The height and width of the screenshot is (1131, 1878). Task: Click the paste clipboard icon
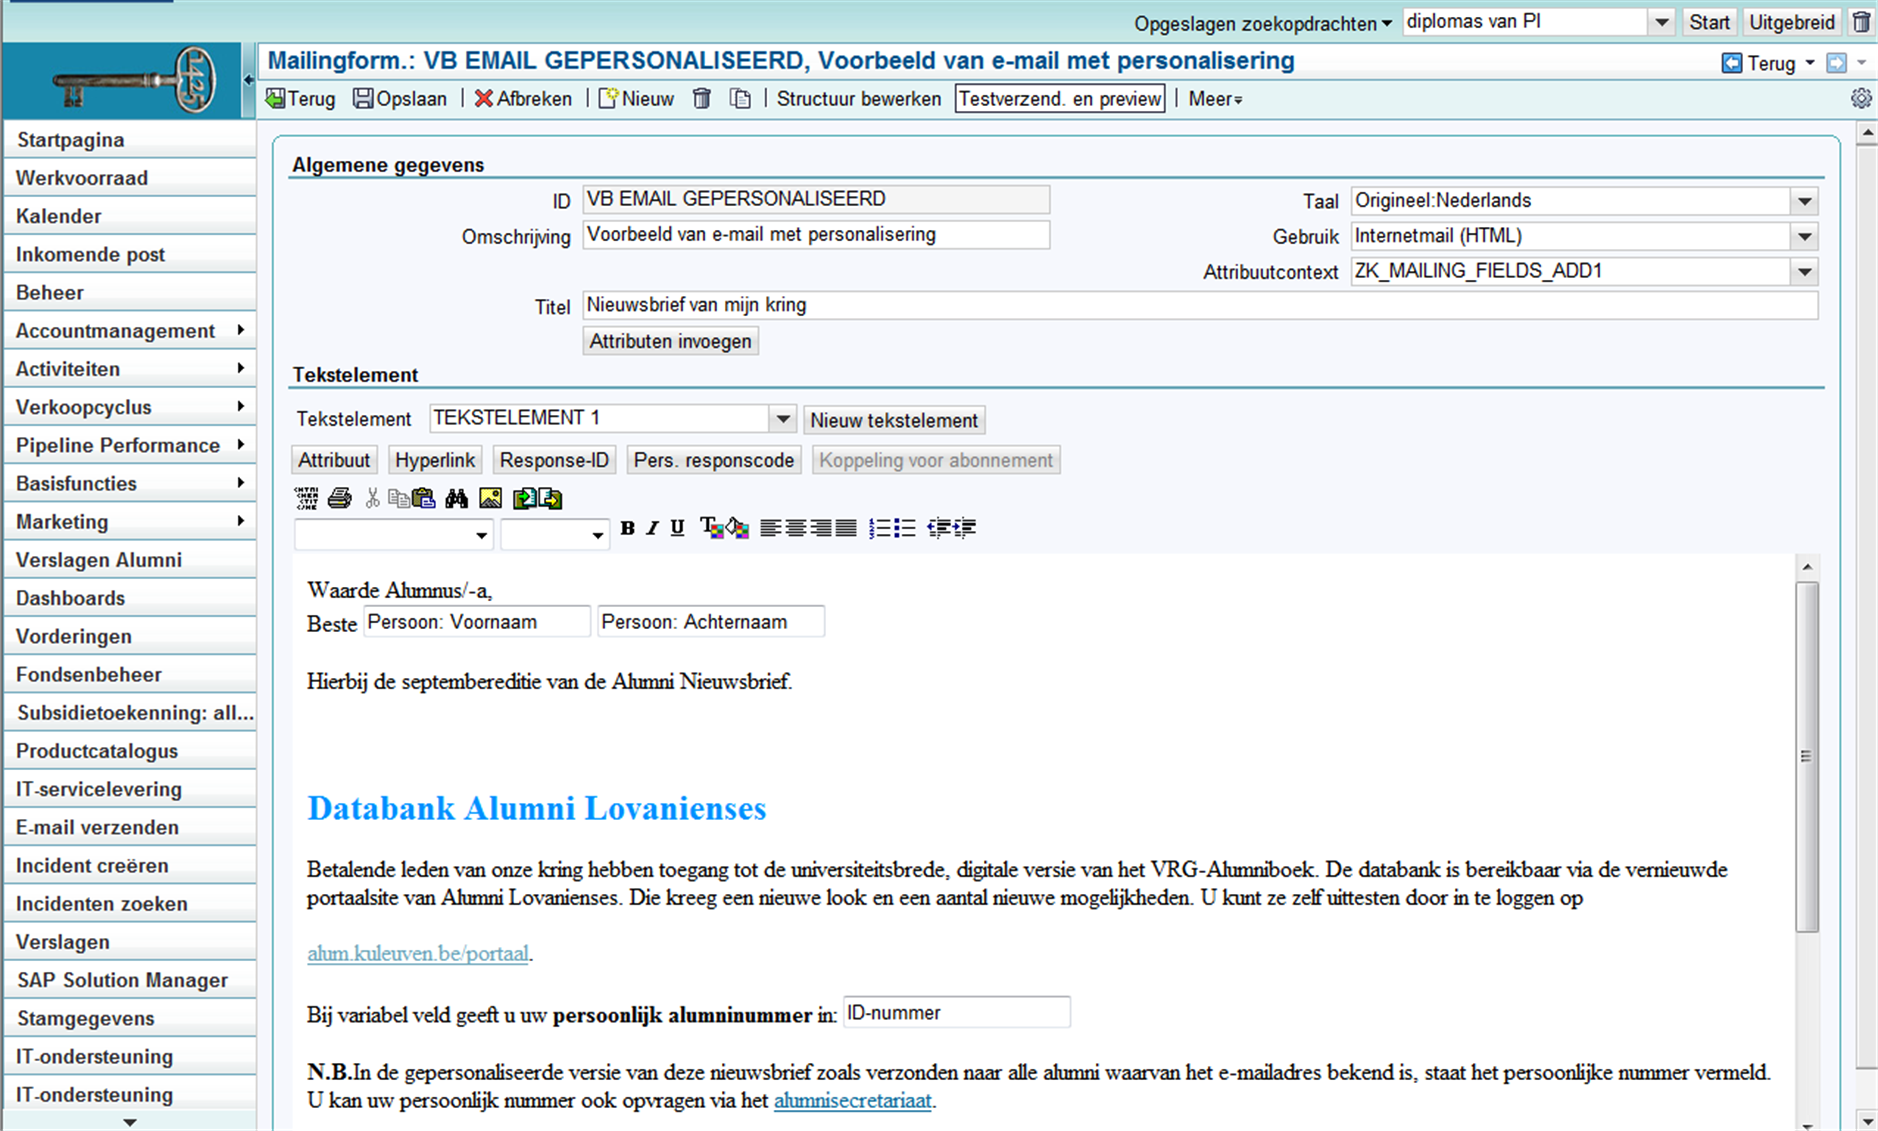click(423, 498)
